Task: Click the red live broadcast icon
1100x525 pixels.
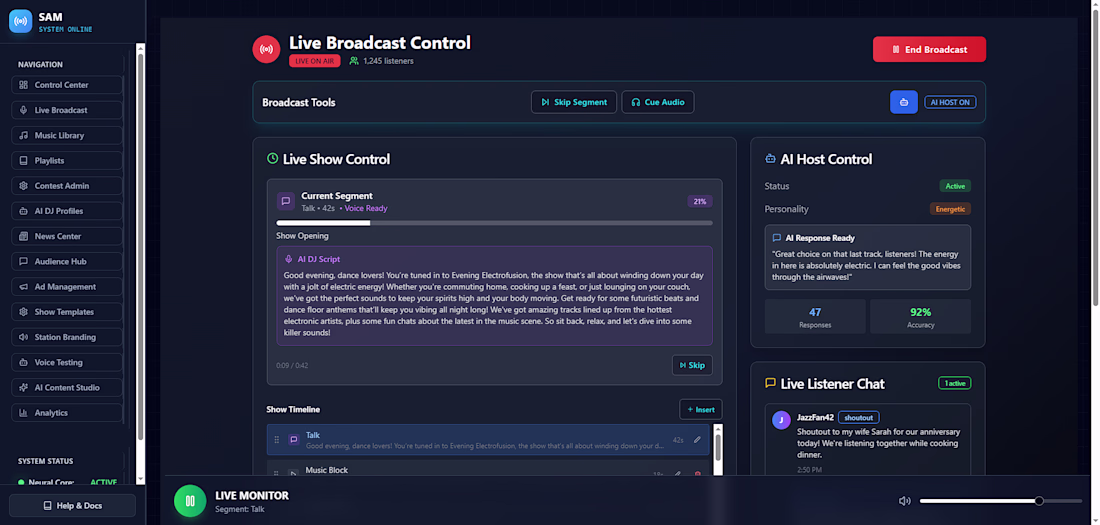Action: (x=266, y=49)
